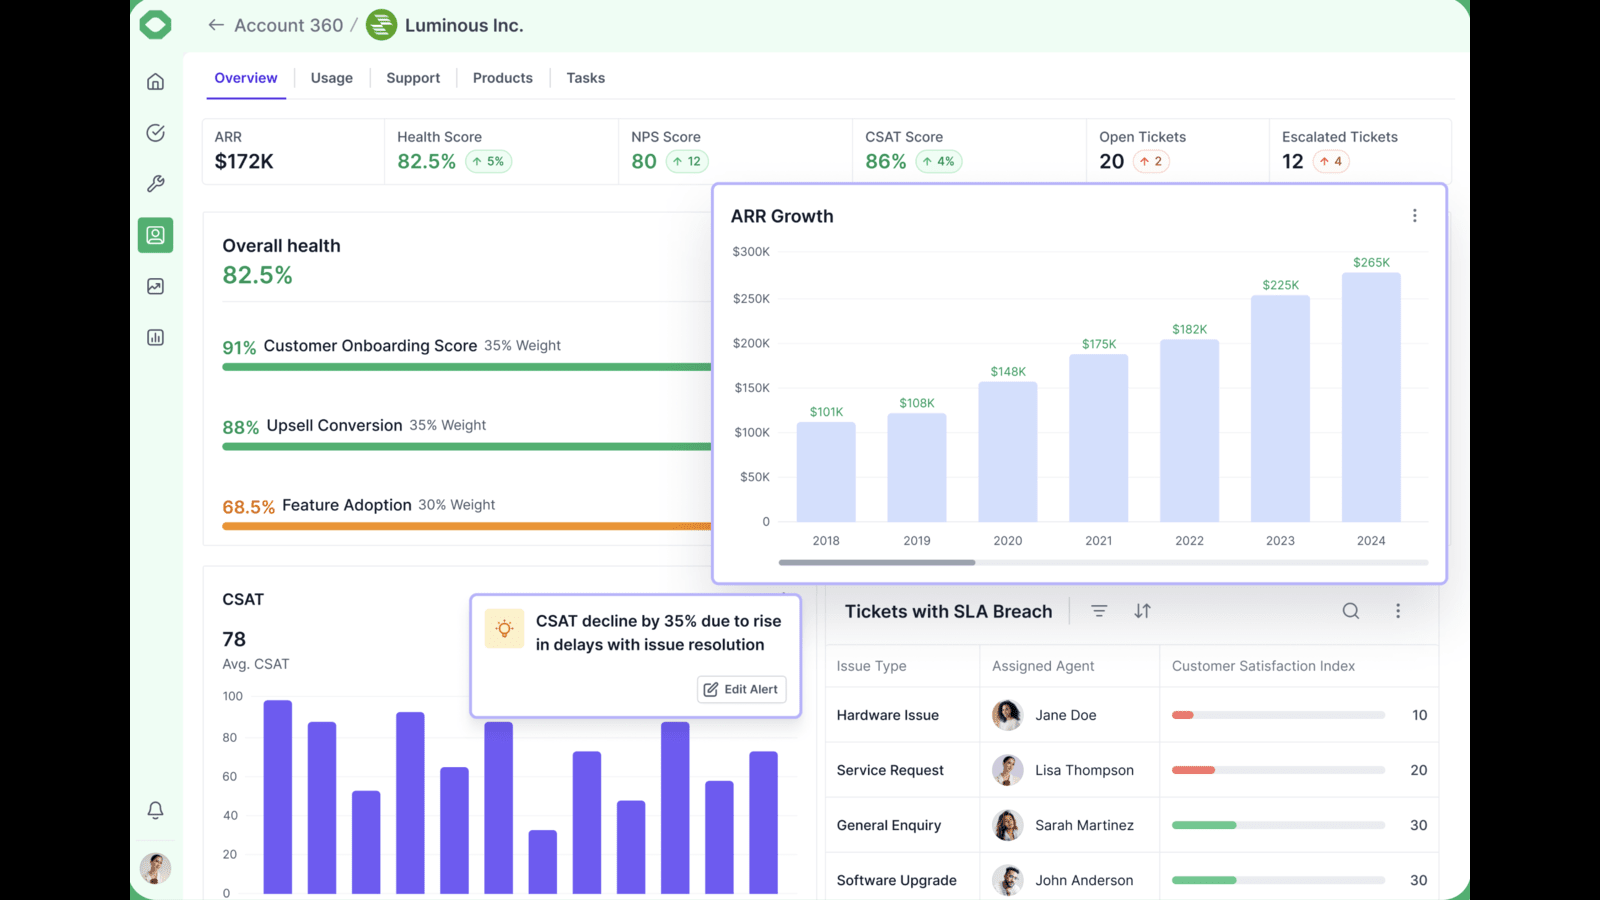Screen dimensions: 1600x900
Task: Select the wrench tools icon in sidebar
Action: 155,184
